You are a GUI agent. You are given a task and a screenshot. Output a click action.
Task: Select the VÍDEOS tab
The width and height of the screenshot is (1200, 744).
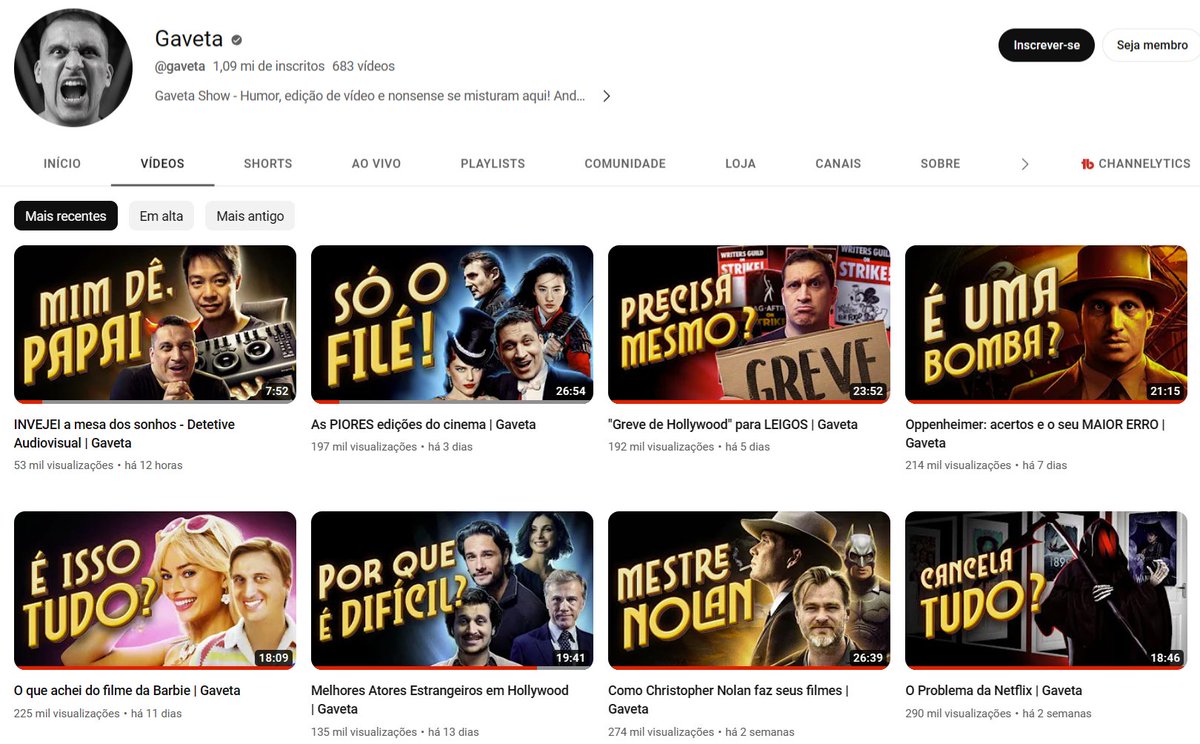[162, 163]
